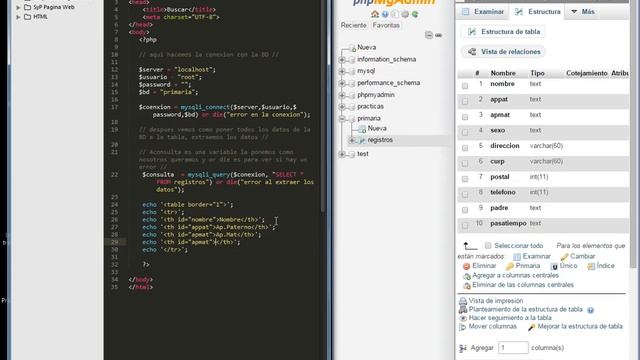Click the Eliminar de columnas centrales icon
The height and width of the screenshot is (360, 640).
(467, 286)
